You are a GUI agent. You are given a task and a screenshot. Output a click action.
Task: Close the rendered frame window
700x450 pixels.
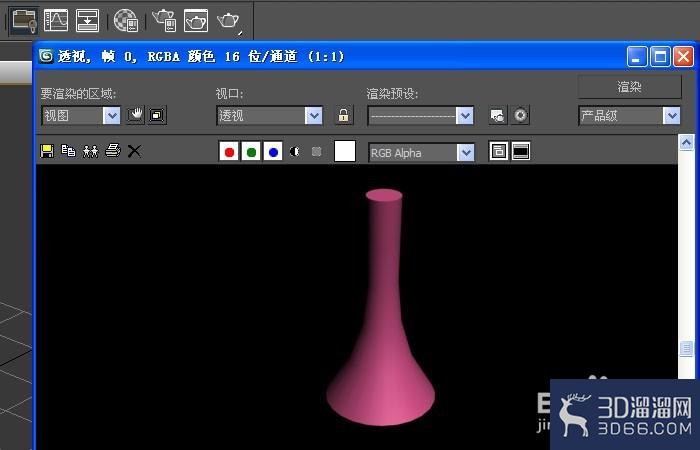[x=683, y=57]
